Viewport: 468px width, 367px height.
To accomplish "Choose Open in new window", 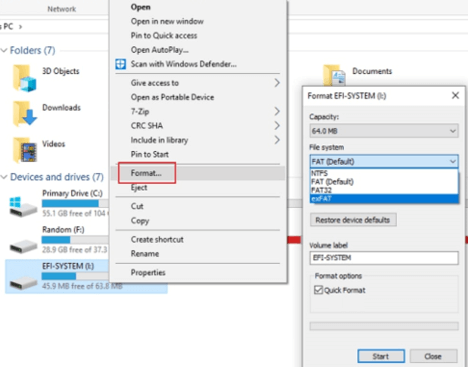I will click(167, 21).
